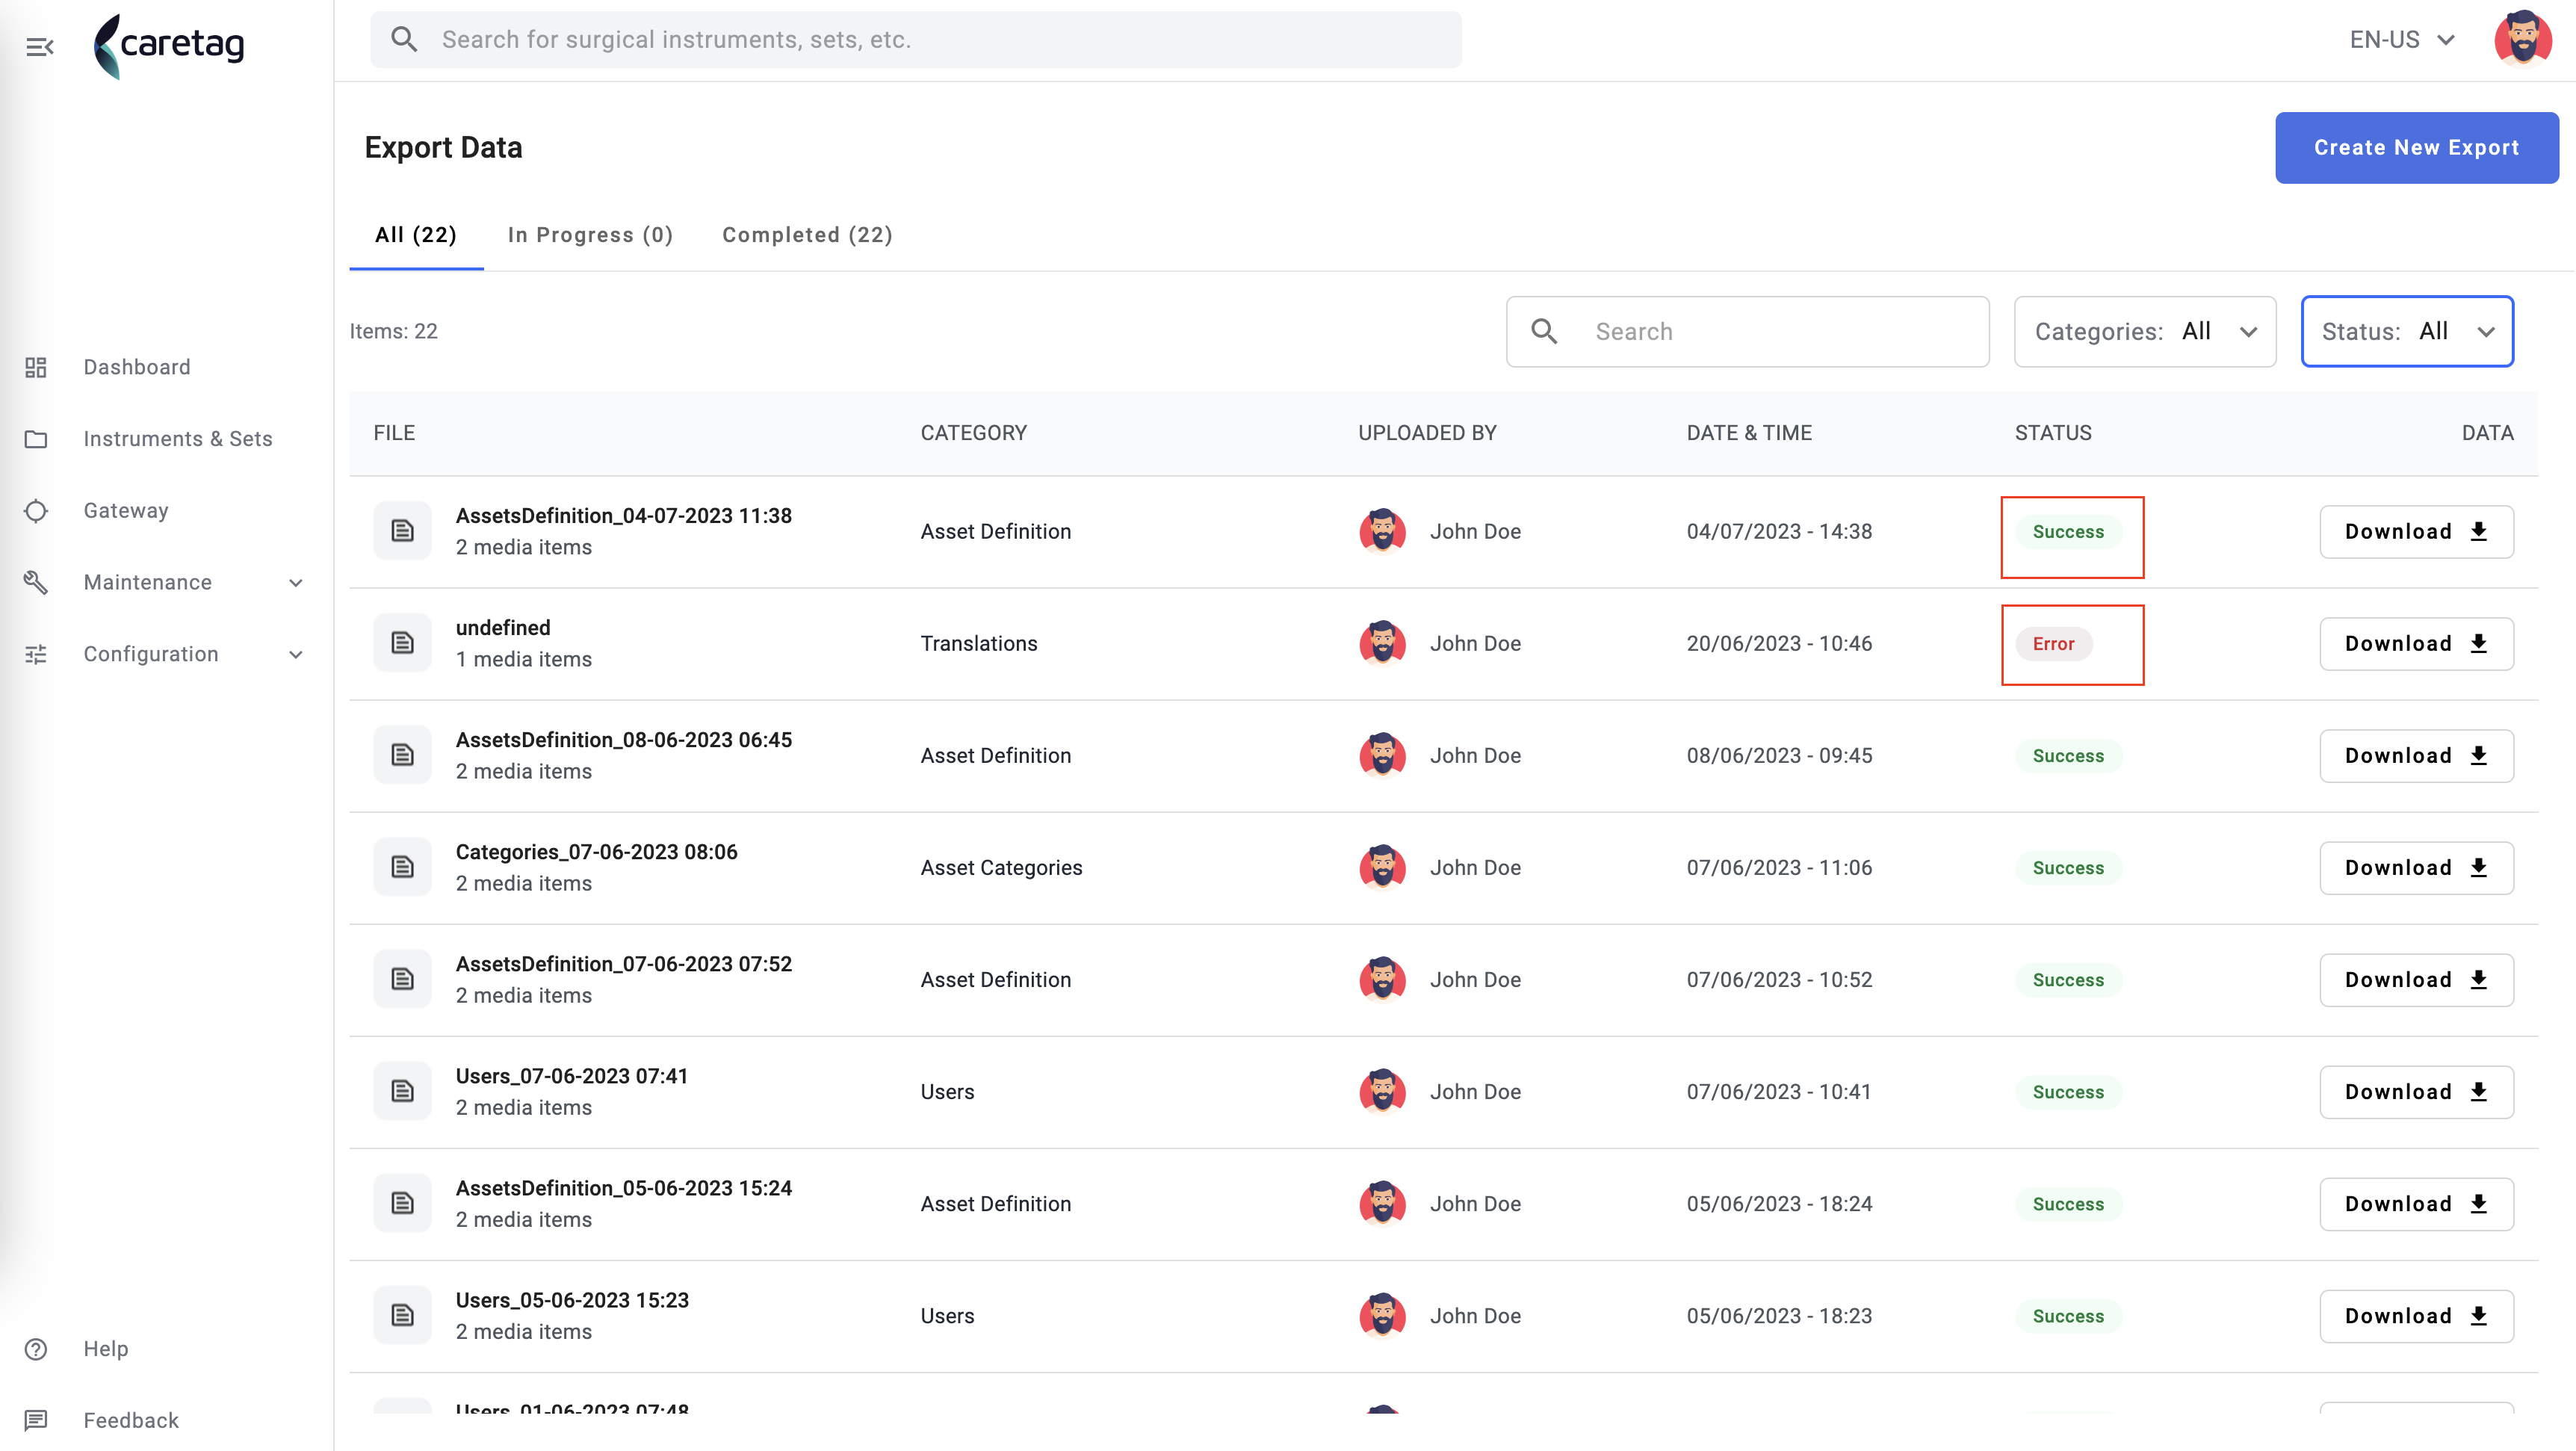Expand the Maintenance menu chevron

[296, 582]
